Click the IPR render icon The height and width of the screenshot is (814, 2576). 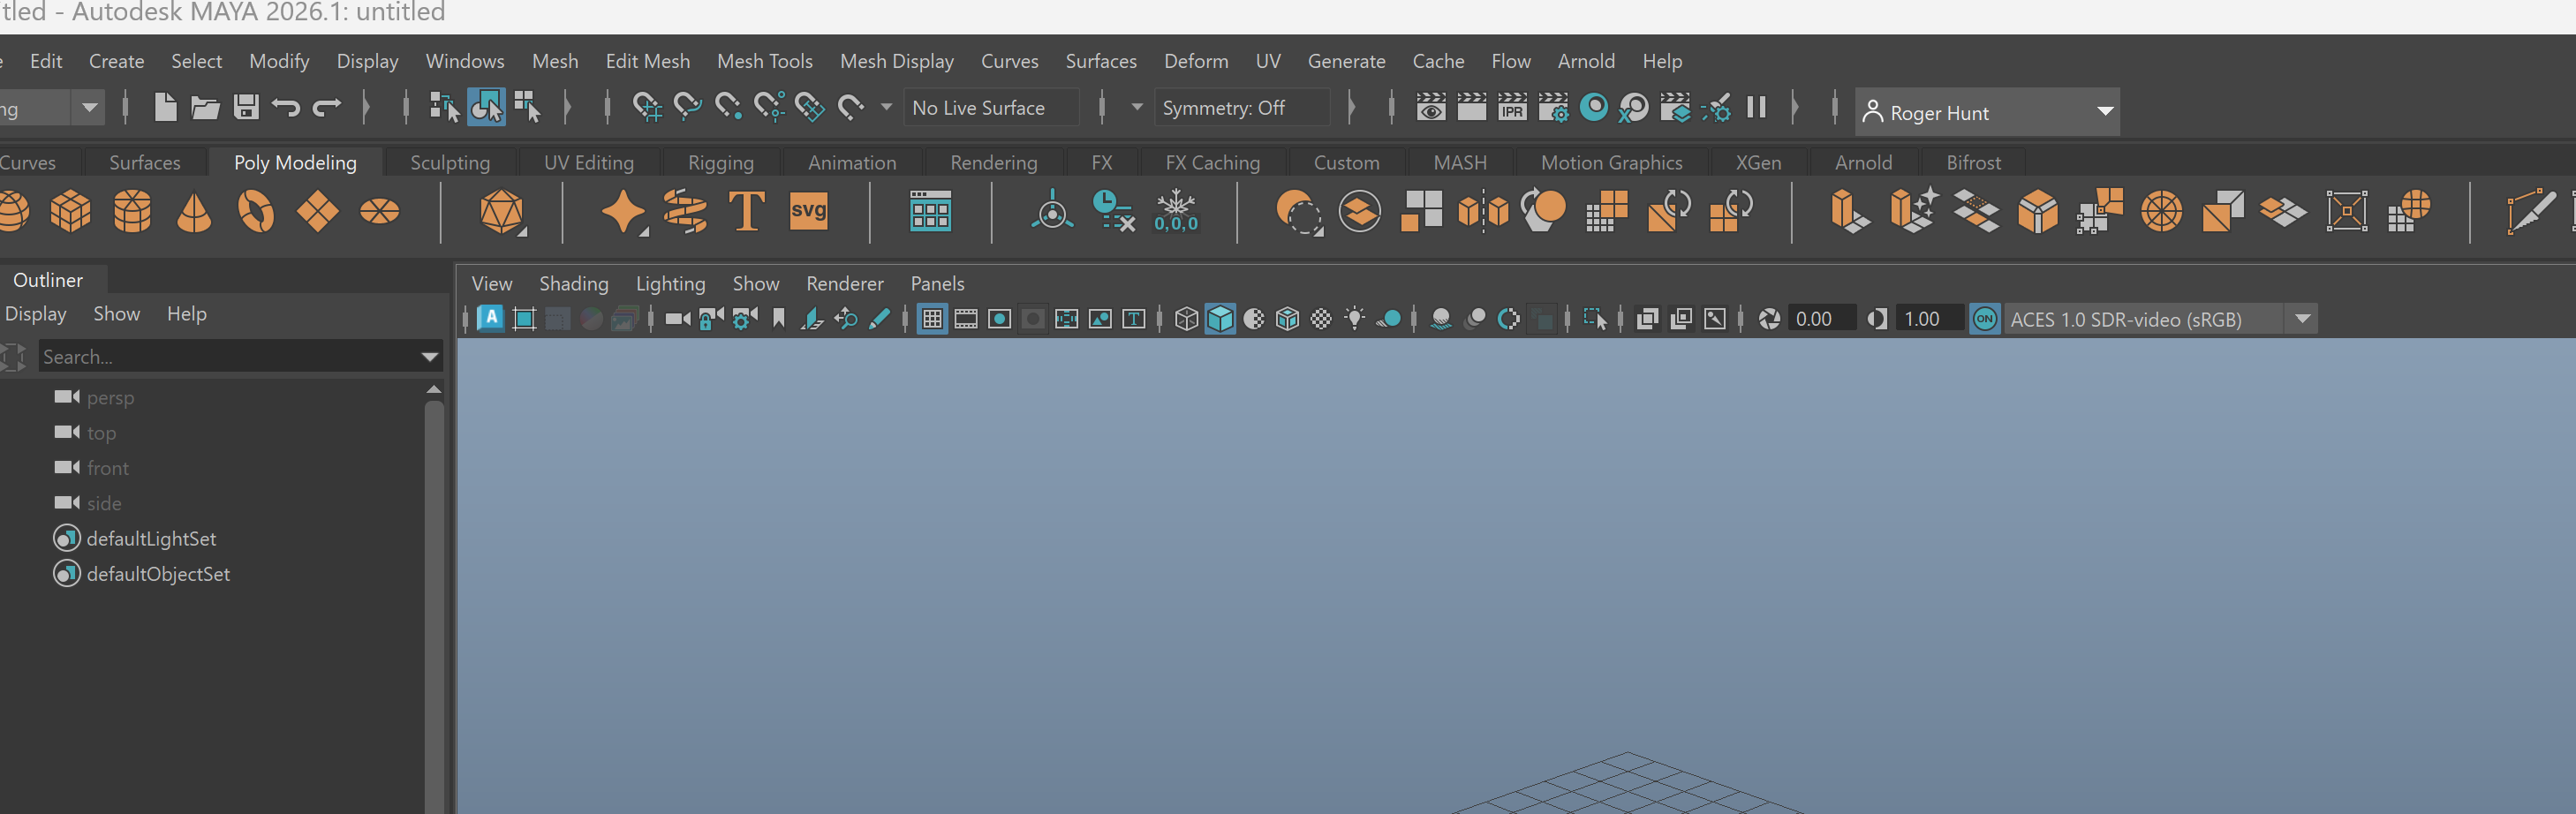1512,108
